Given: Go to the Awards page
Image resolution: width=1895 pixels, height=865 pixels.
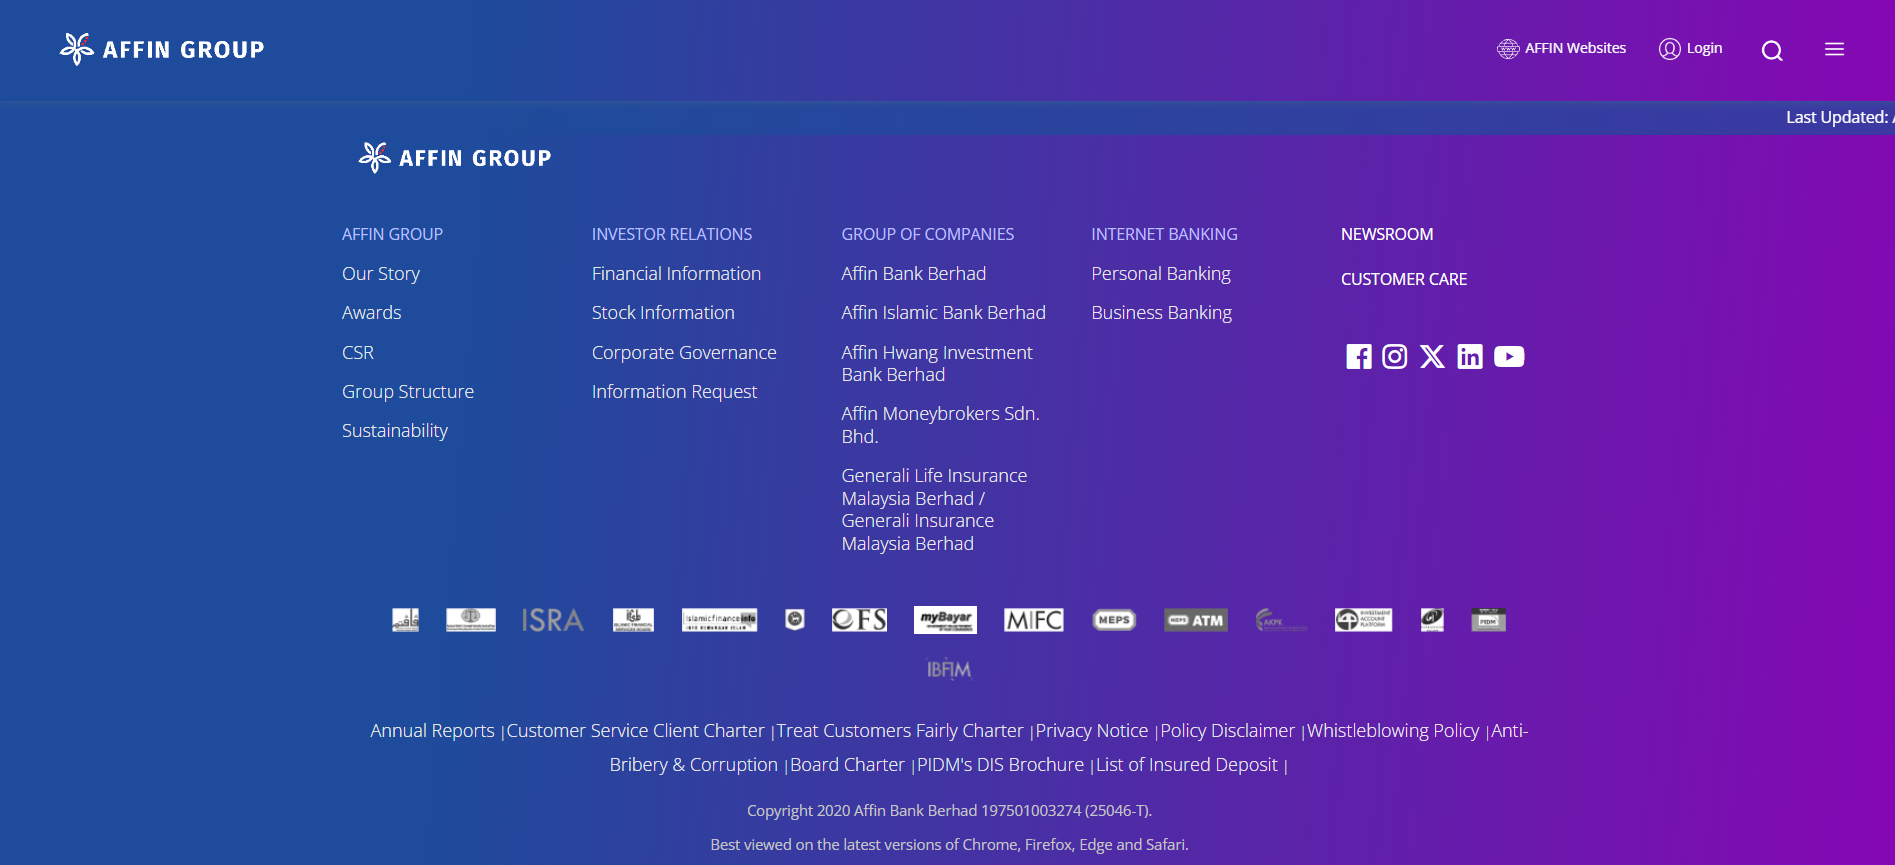Looking at the screenshot, I should [x=372, y=313].
